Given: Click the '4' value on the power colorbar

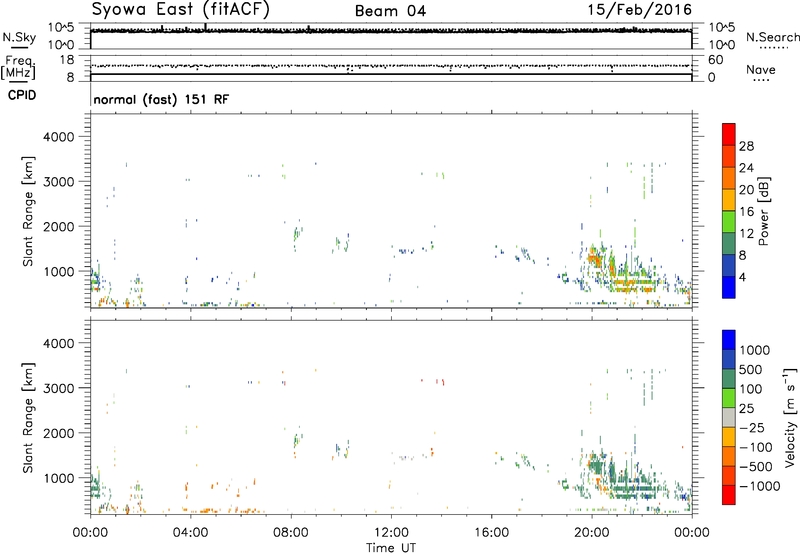Looking at the screenshot, I should tap(742, 277).
